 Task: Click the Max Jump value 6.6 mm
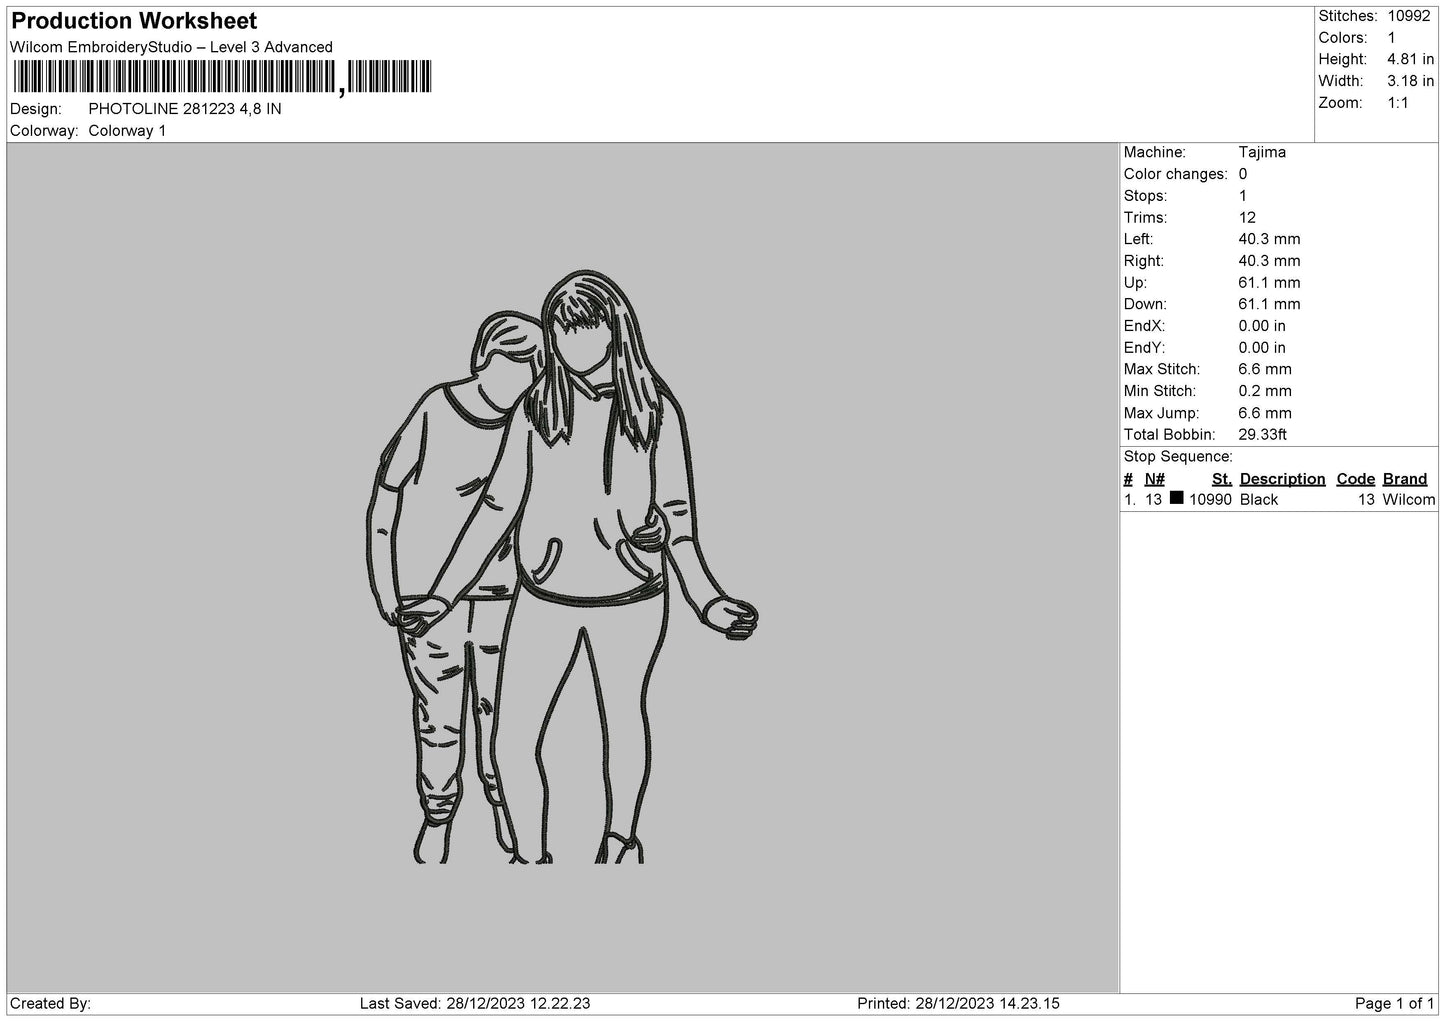point(1265,413)
